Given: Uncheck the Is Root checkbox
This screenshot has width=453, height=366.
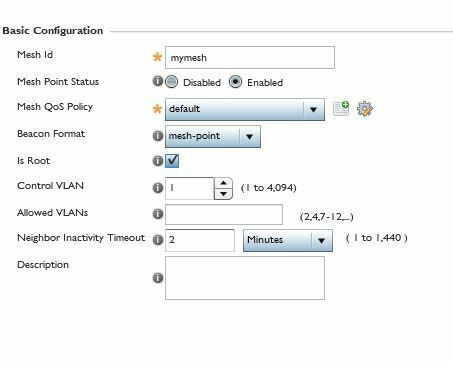Looking at the screenshot, I should coord(172,161).
